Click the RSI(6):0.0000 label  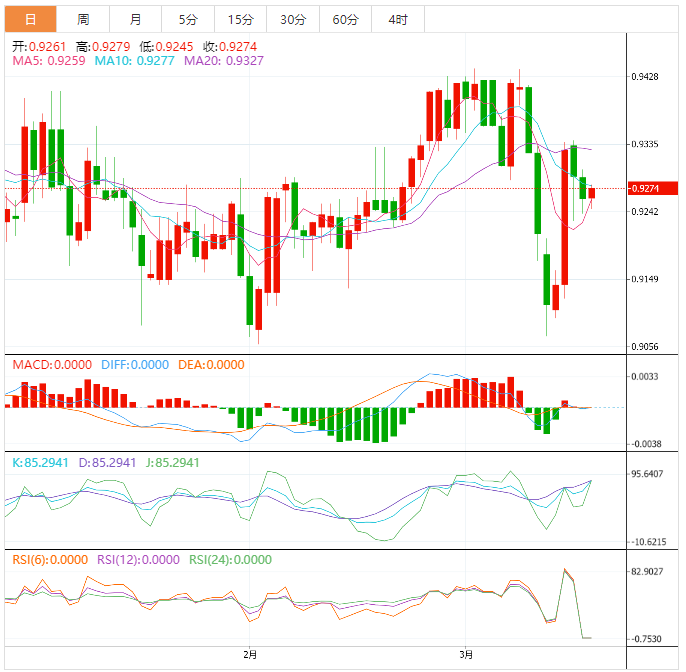[50, 560]
